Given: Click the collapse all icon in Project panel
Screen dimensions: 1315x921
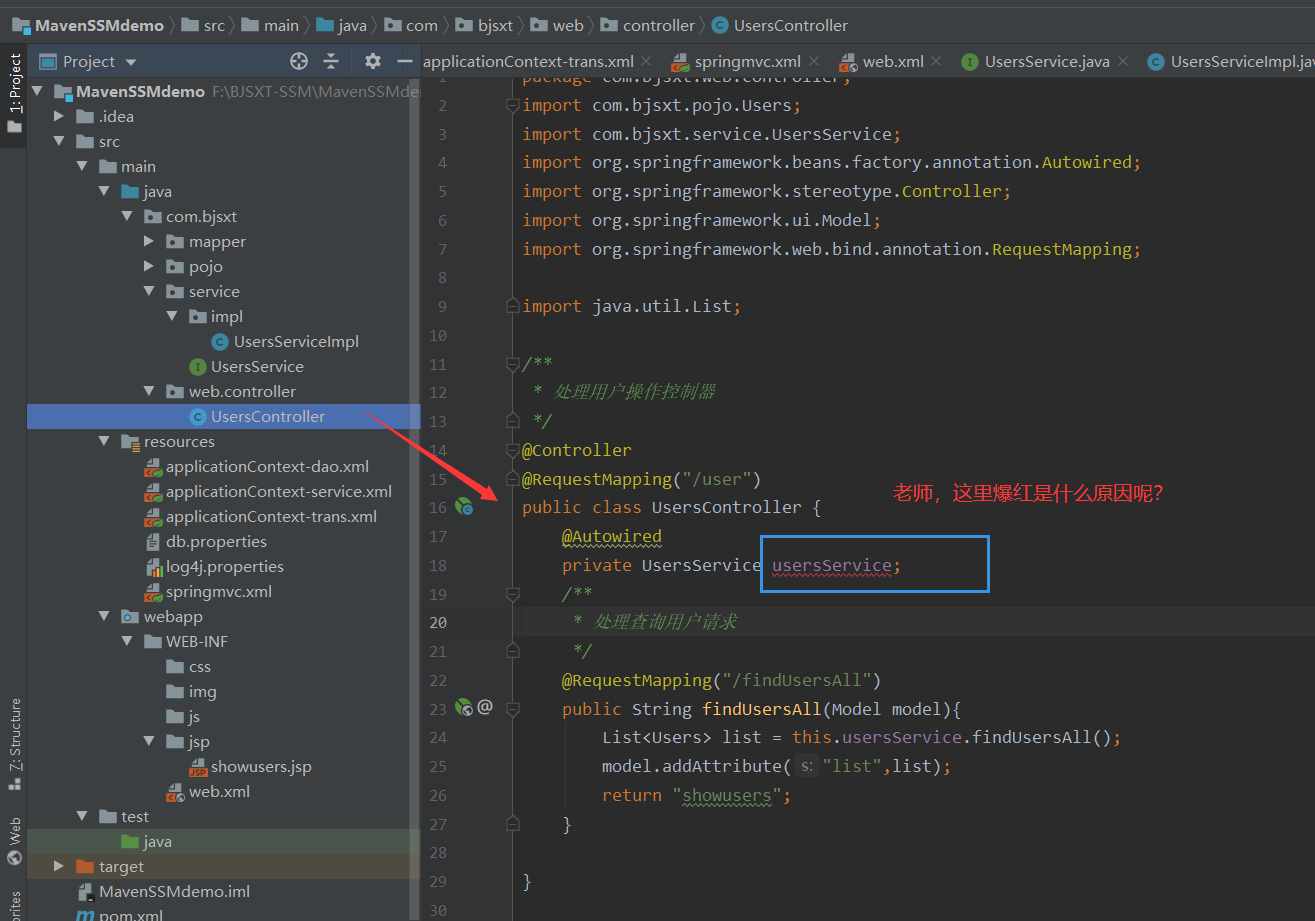Looking at the screenshot, I should click(332, 61).
